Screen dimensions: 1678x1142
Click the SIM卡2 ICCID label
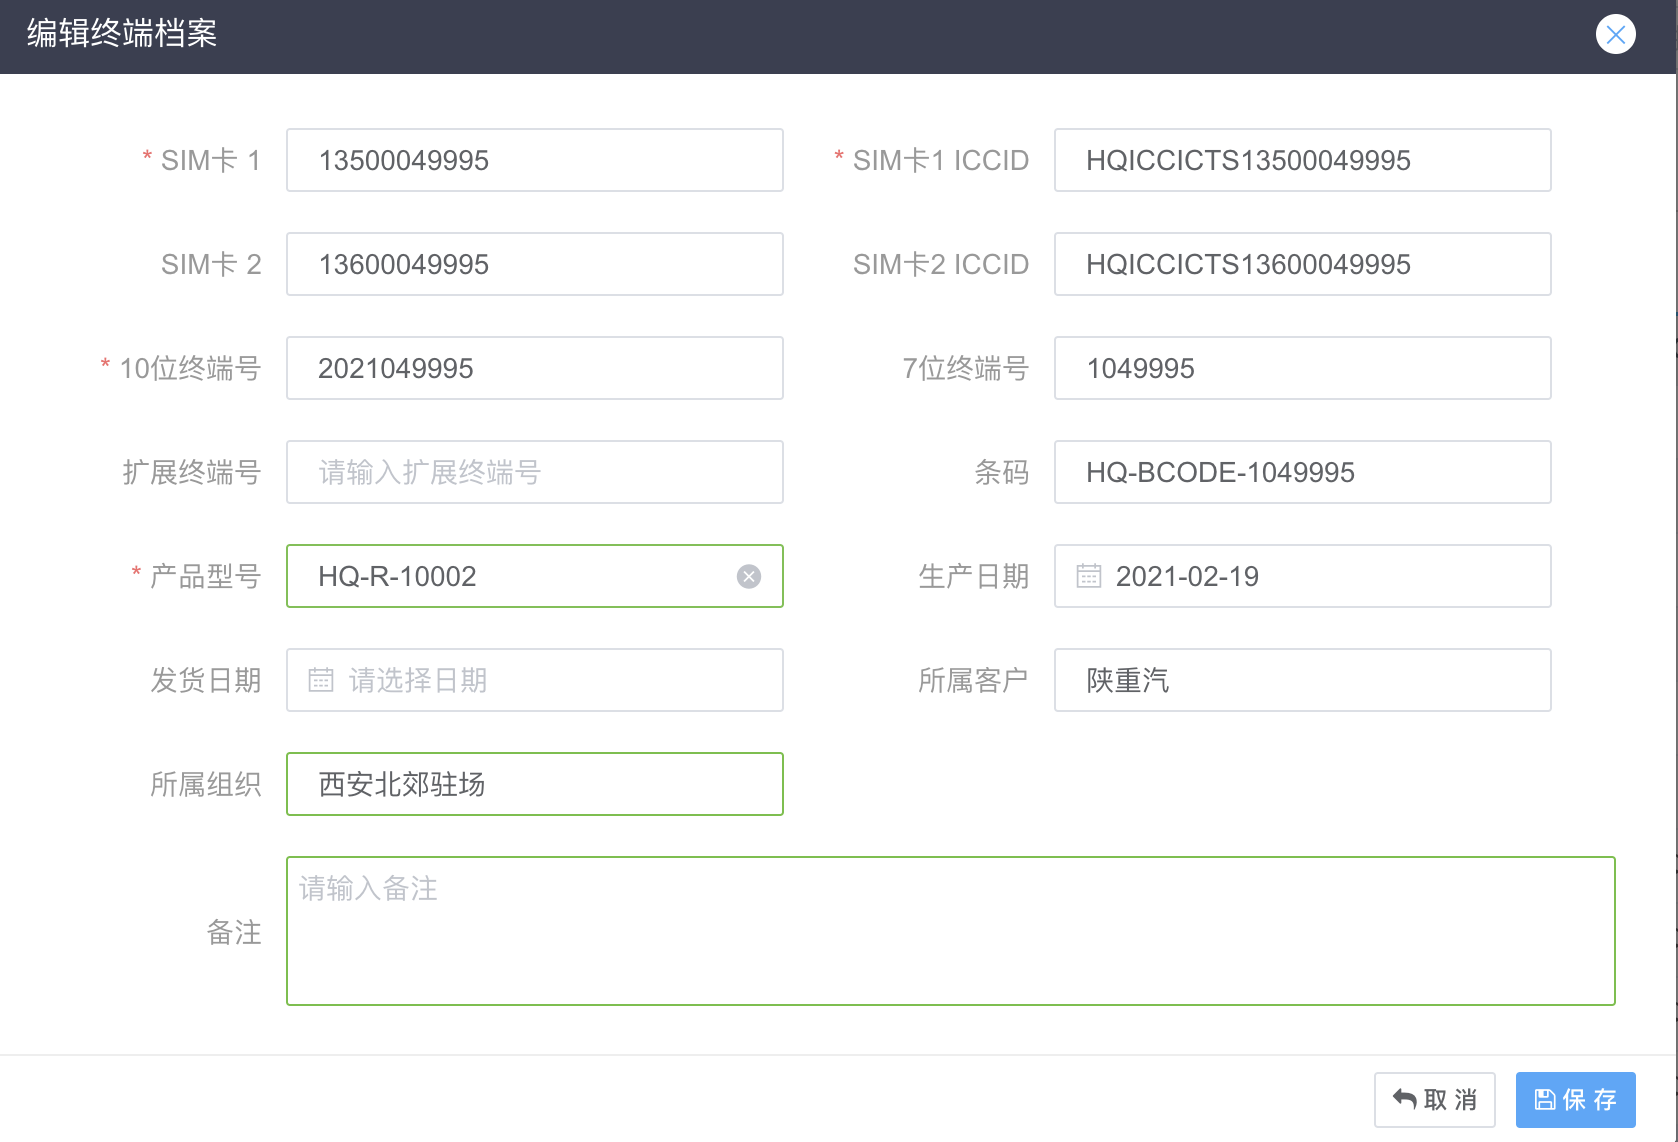click(940, 264)
